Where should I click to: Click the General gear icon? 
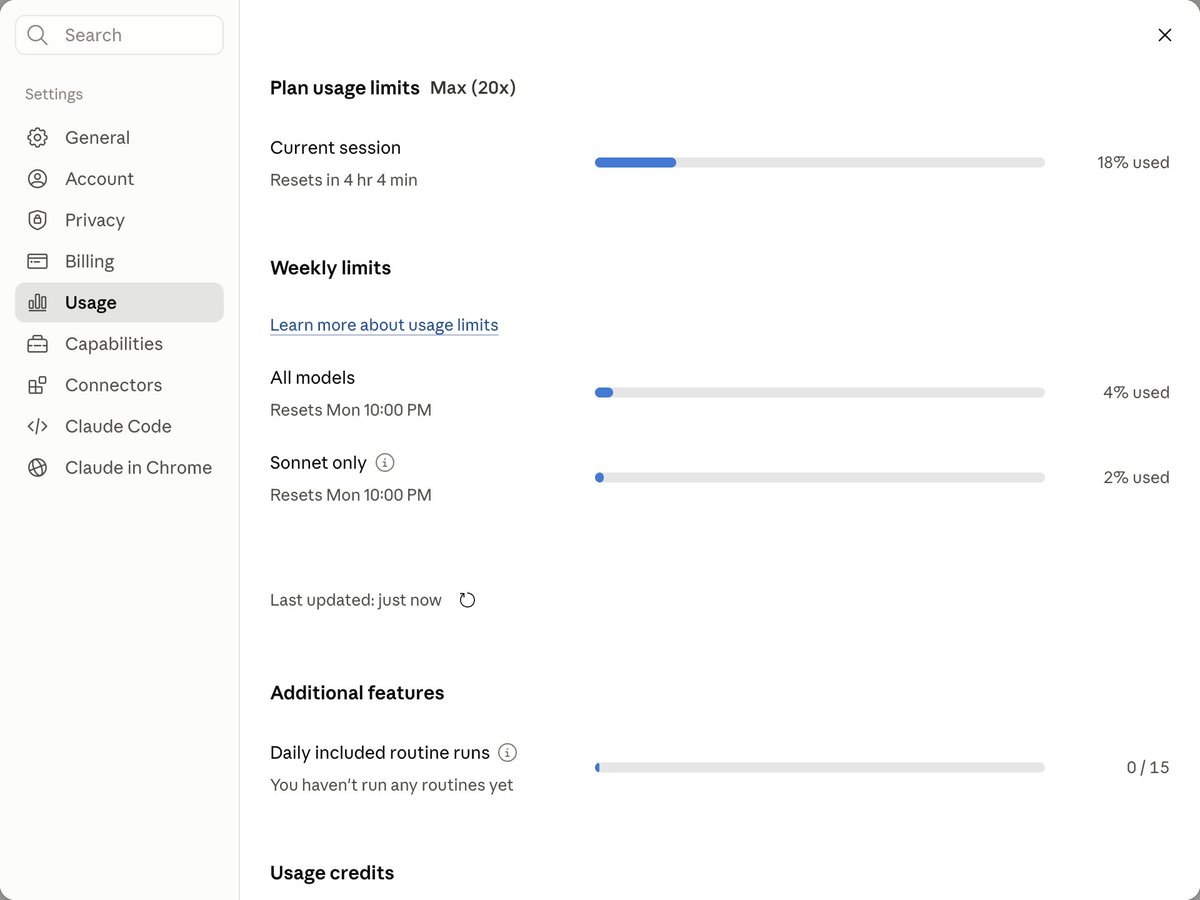[x=37, y=138]
